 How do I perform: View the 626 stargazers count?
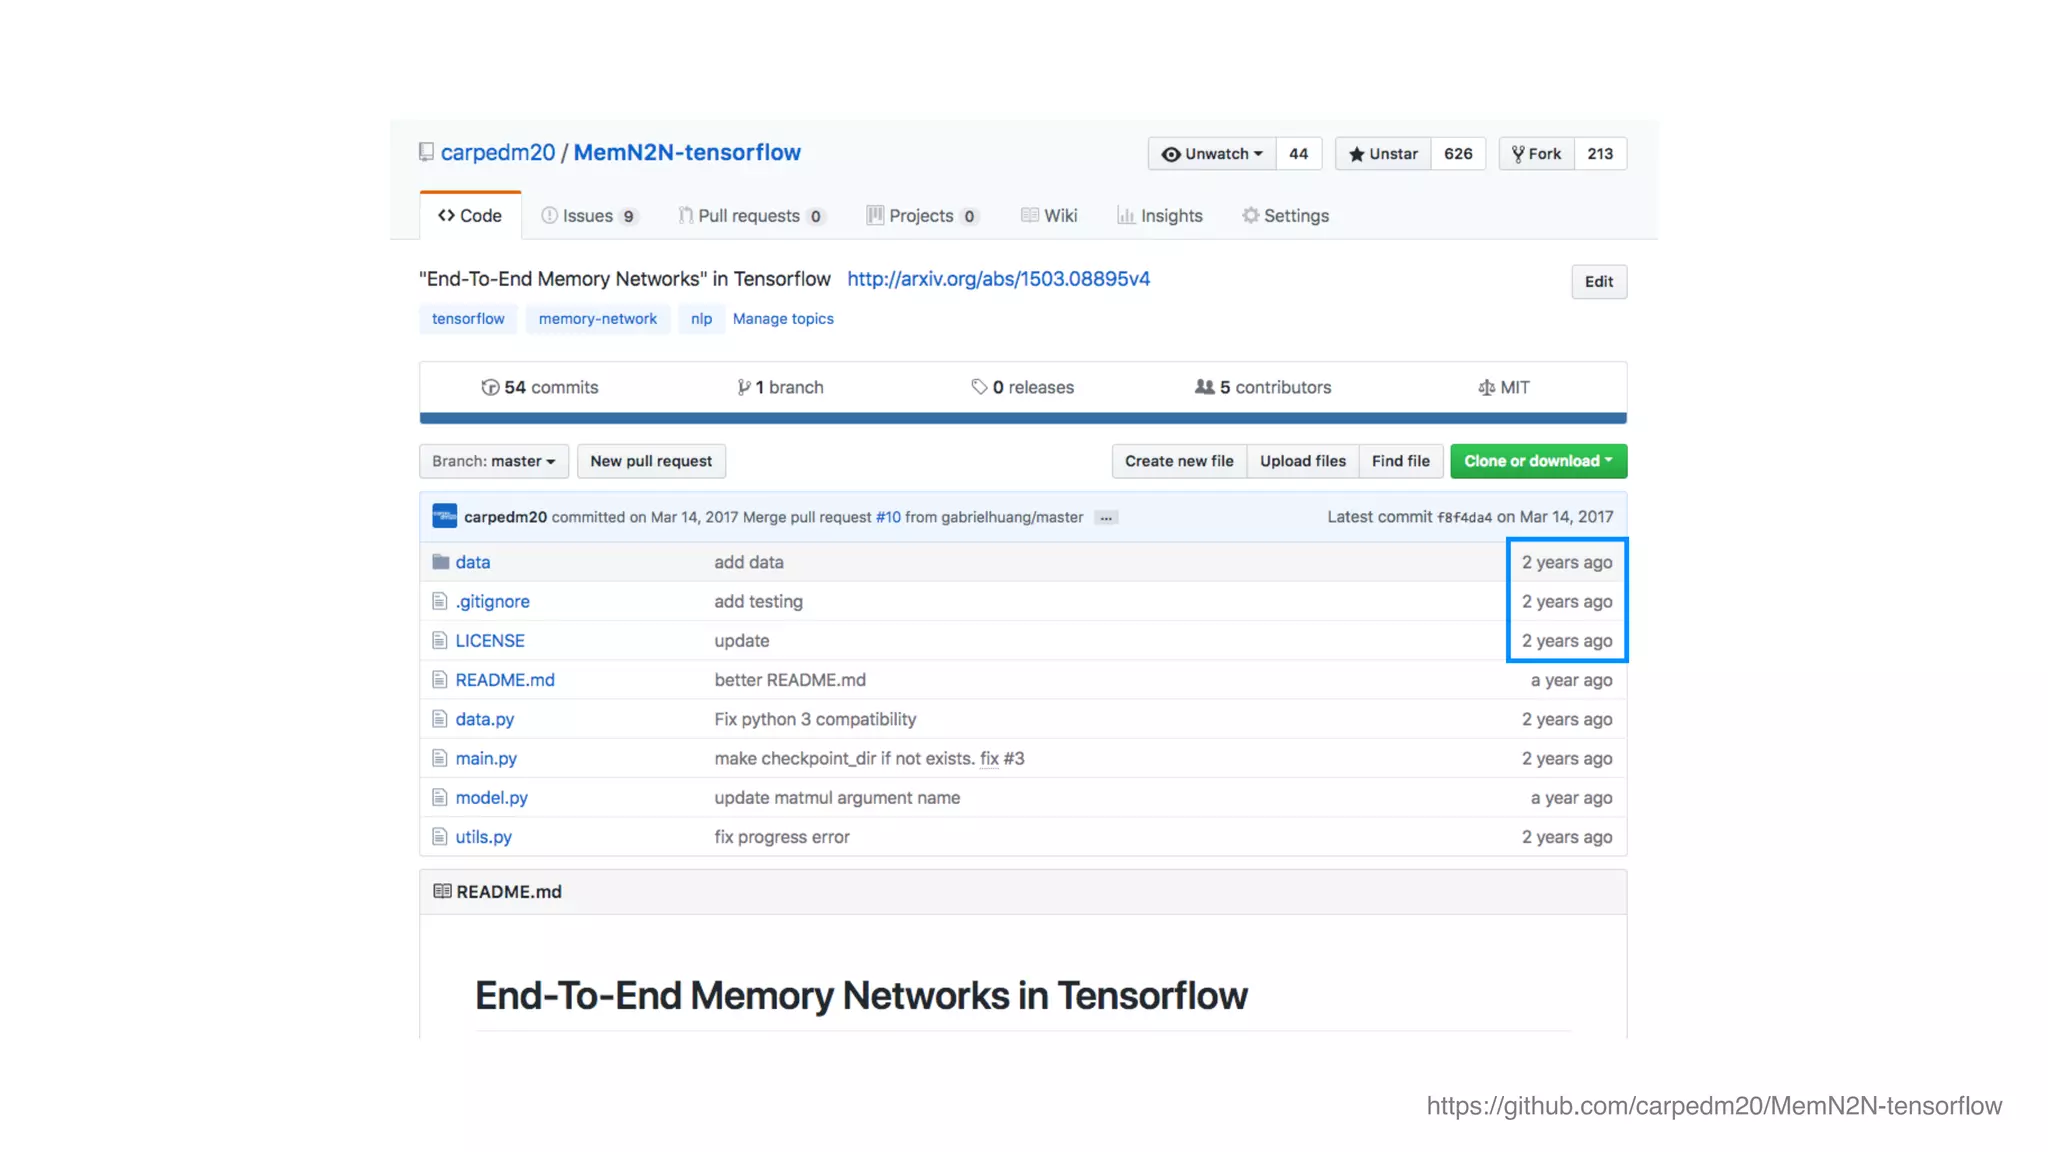click(1458, 154)
